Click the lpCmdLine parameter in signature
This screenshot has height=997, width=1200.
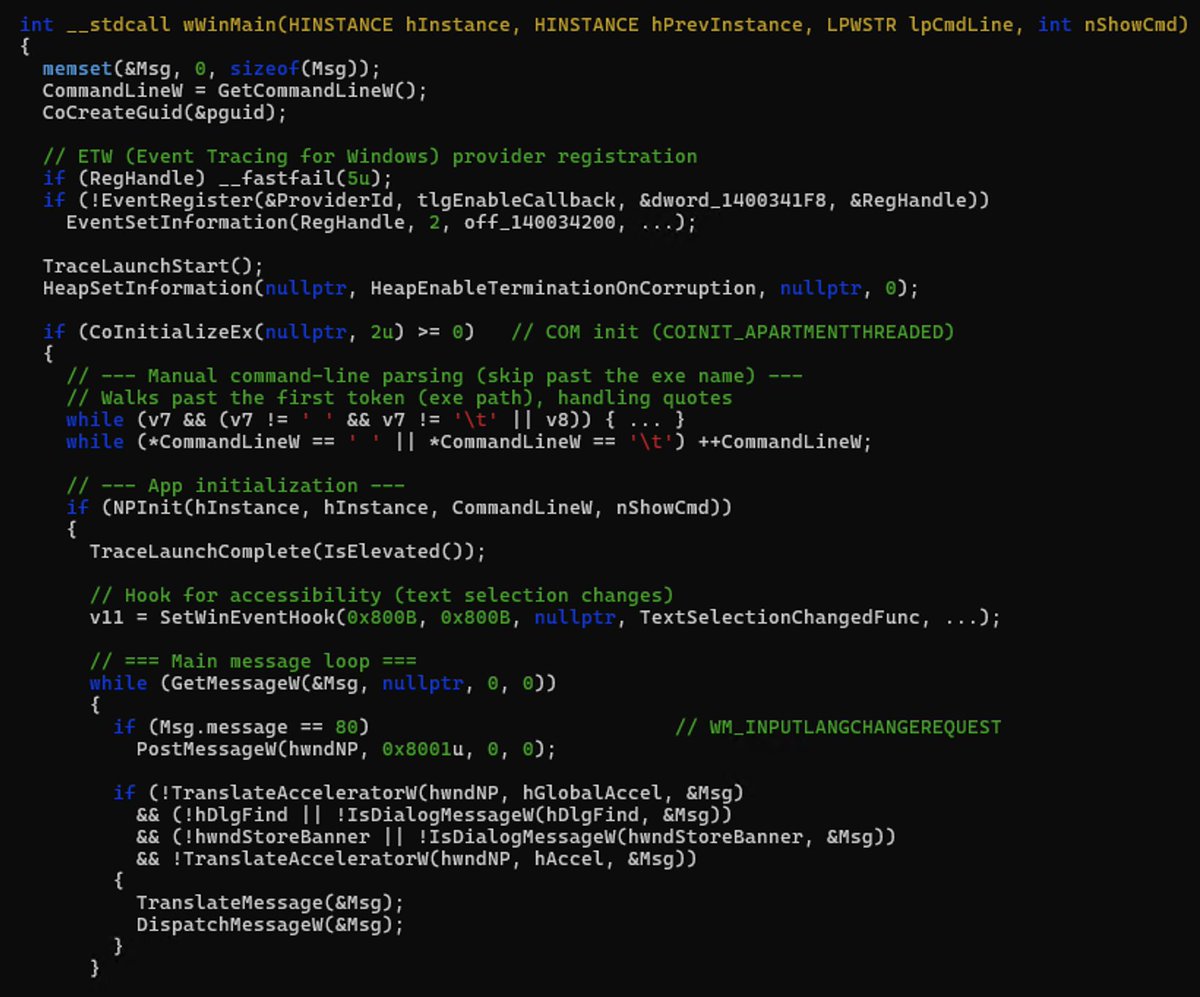click(959, 25)
